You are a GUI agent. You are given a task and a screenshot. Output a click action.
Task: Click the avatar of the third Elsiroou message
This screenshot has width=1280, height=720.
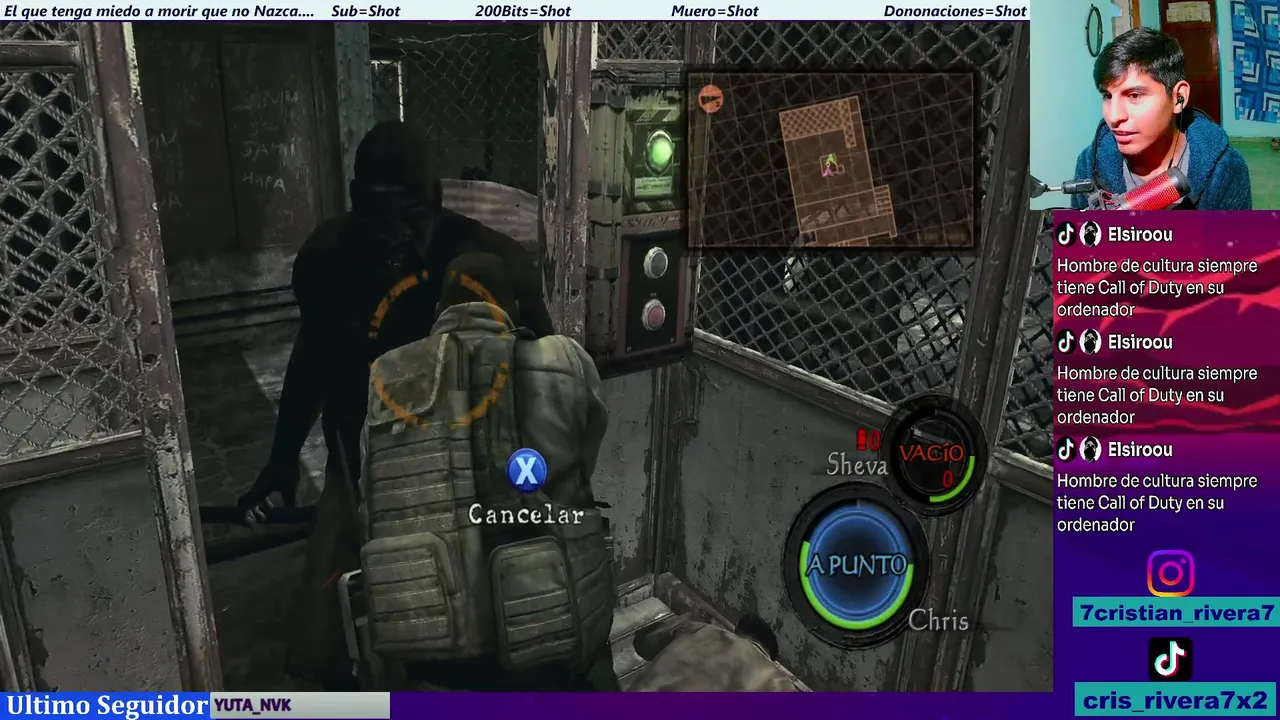[x=1091, y=449]
